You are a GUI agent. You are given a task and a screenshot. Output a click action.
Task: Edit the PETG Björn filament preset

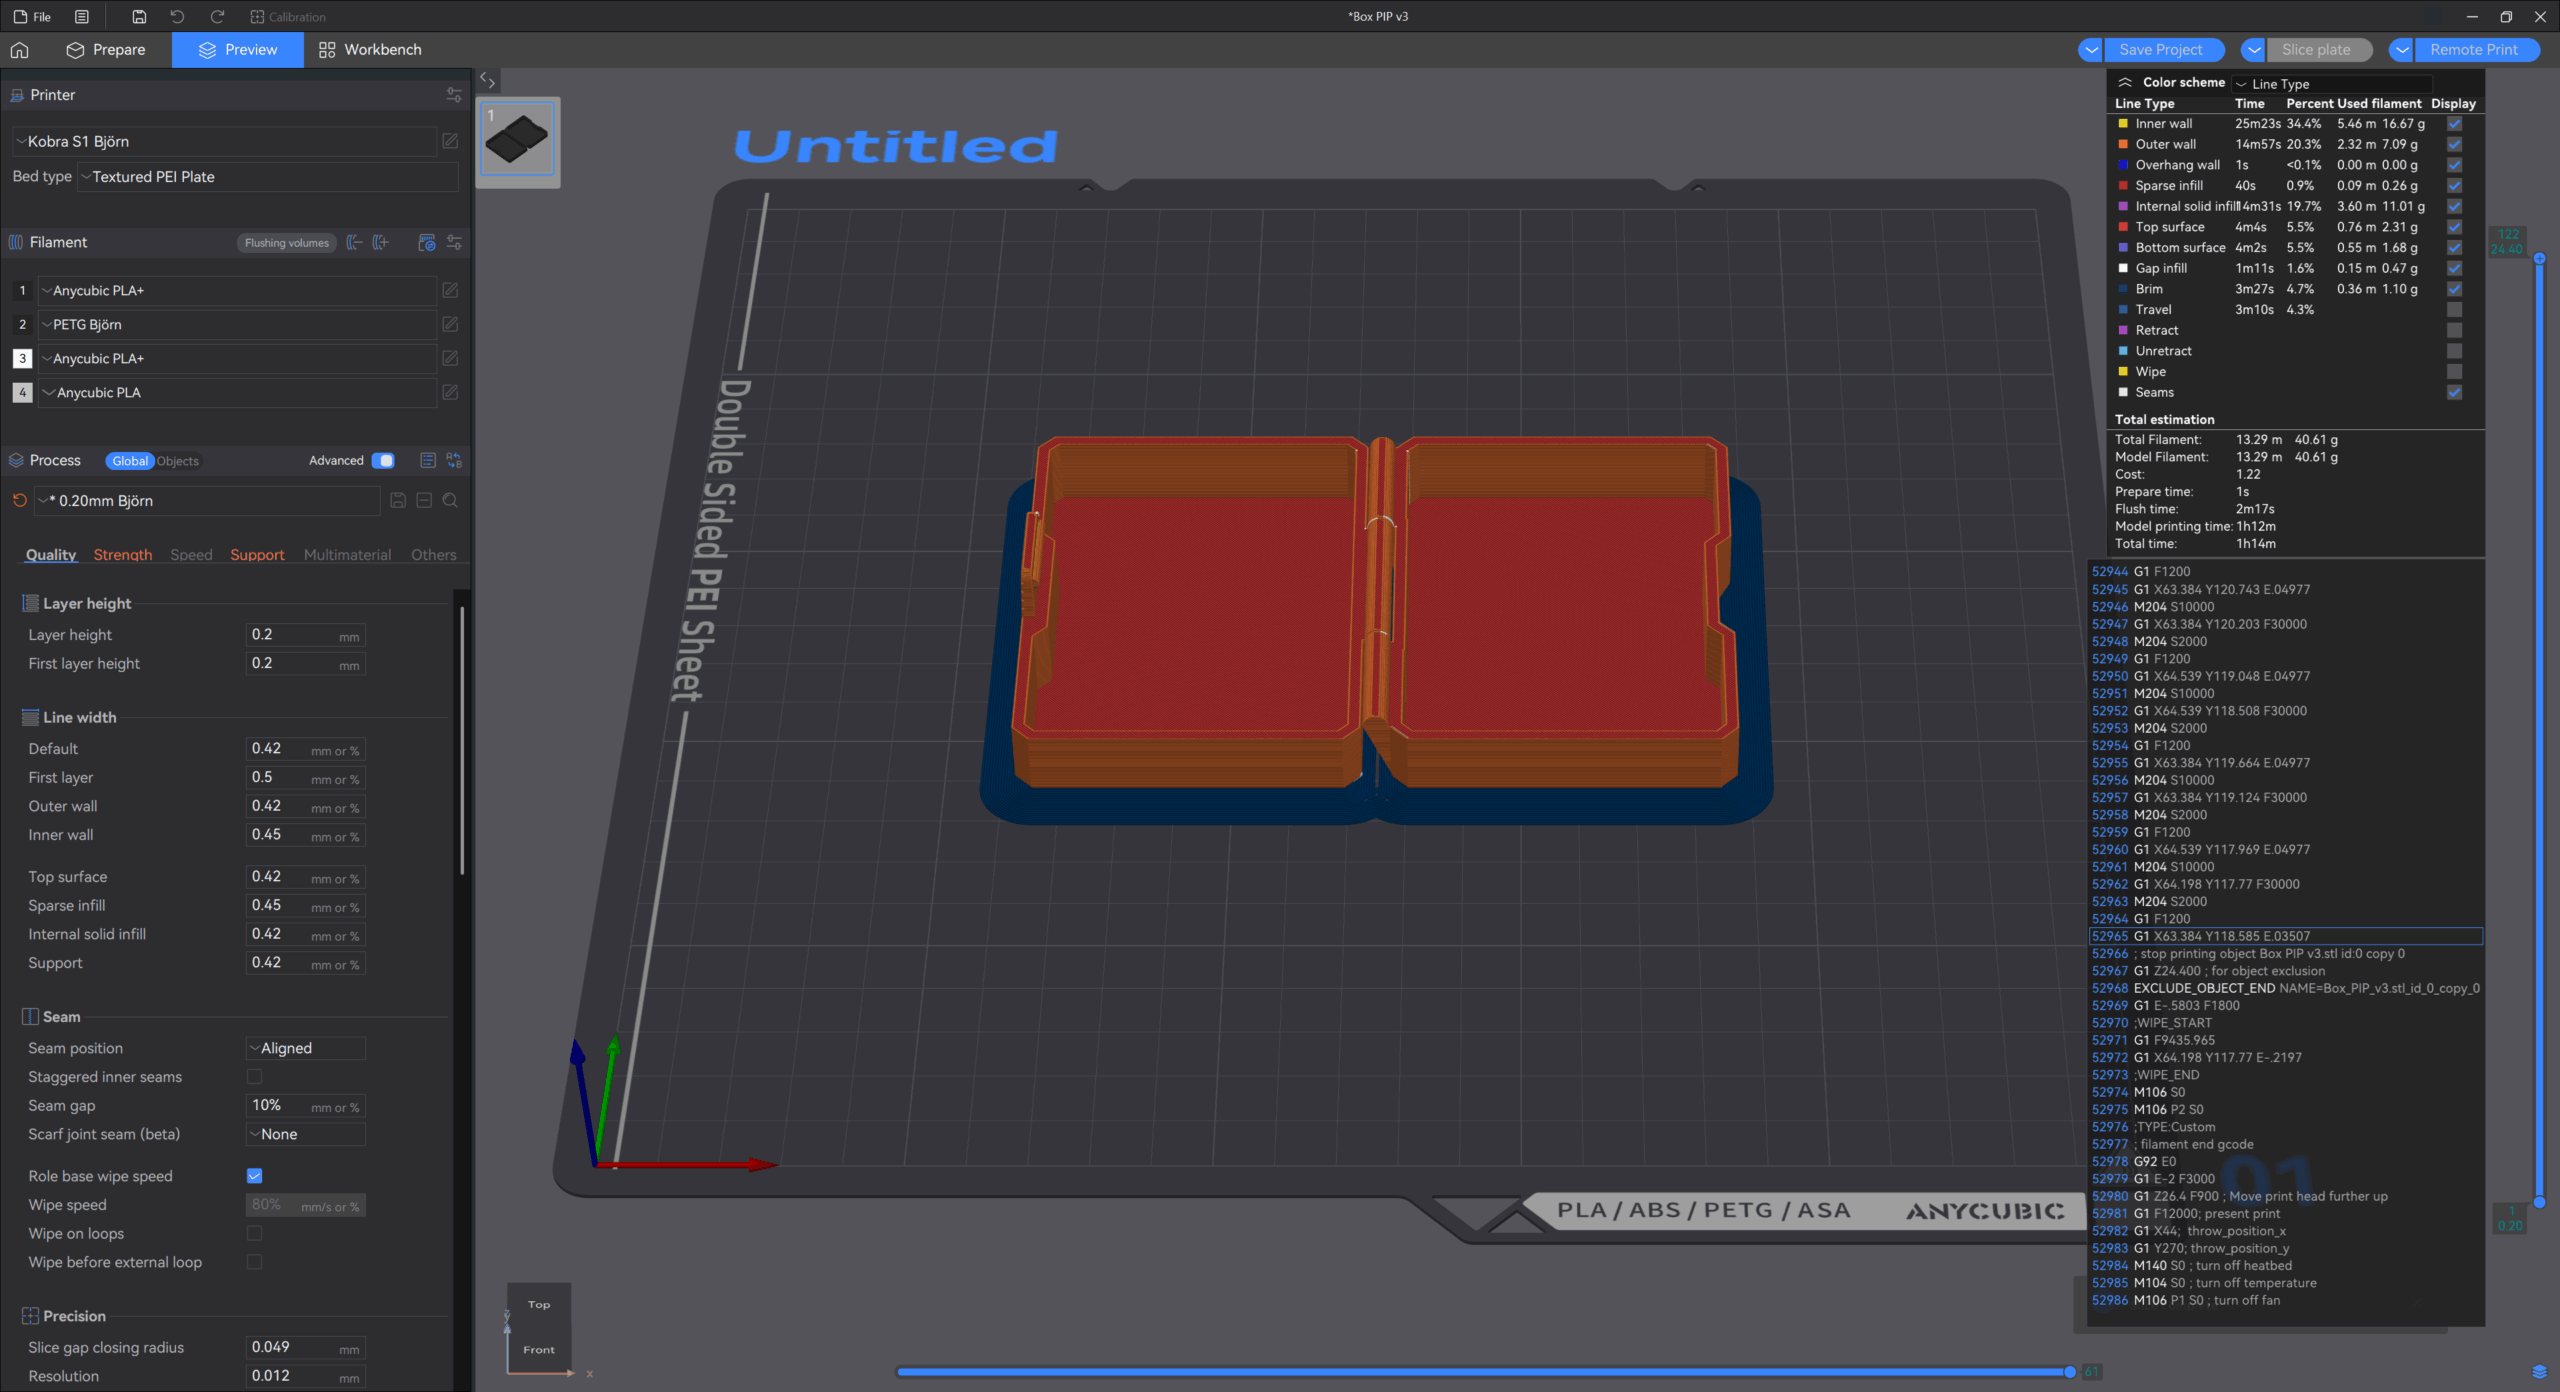(x=450, y=324)
